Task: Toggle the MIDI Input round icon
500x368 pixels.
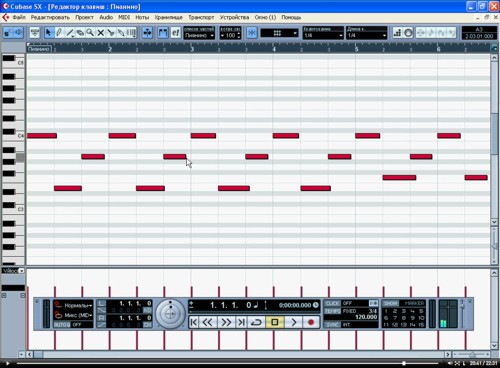Action: coord(408,33)
